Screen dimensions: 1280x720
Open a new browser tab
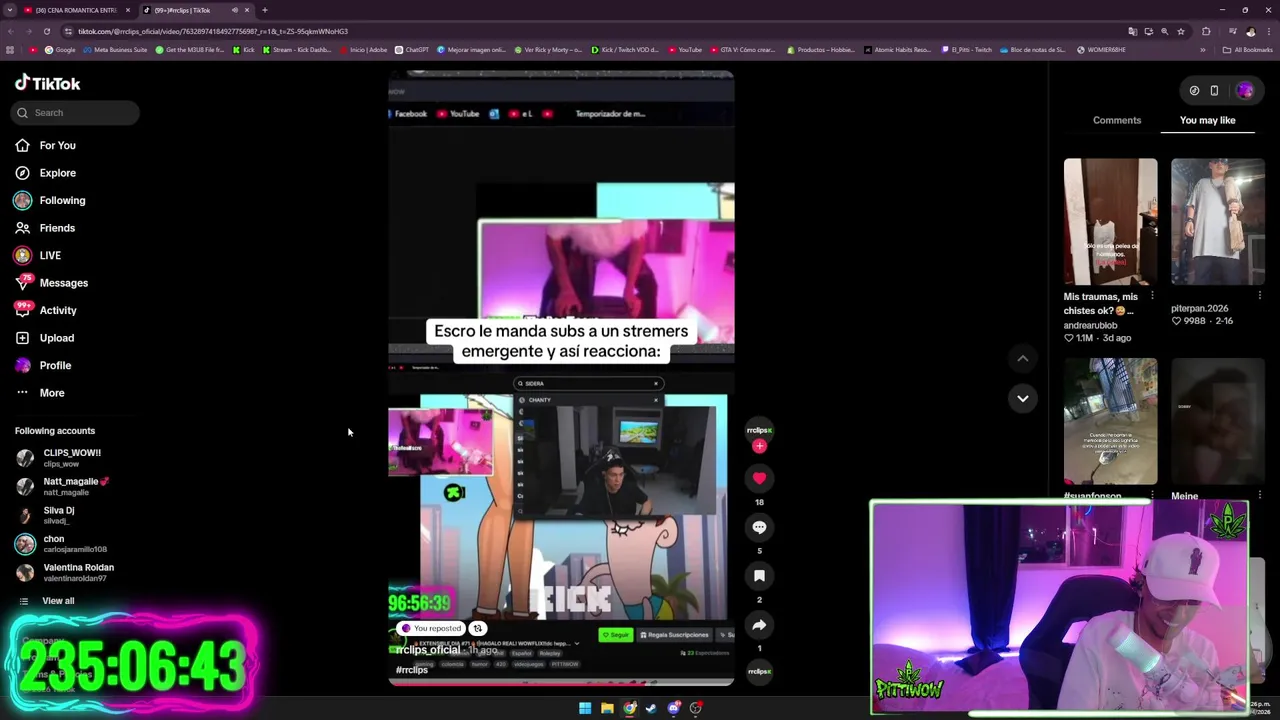pyautogui.click(x=264, y=10)
